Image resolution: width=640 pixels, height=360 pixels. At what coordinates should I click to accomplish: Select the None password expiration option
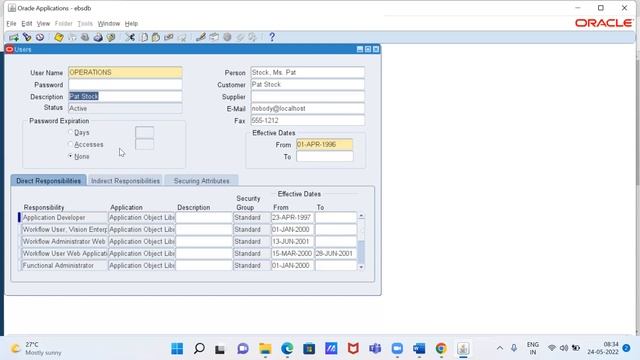(x=71, y=156)
